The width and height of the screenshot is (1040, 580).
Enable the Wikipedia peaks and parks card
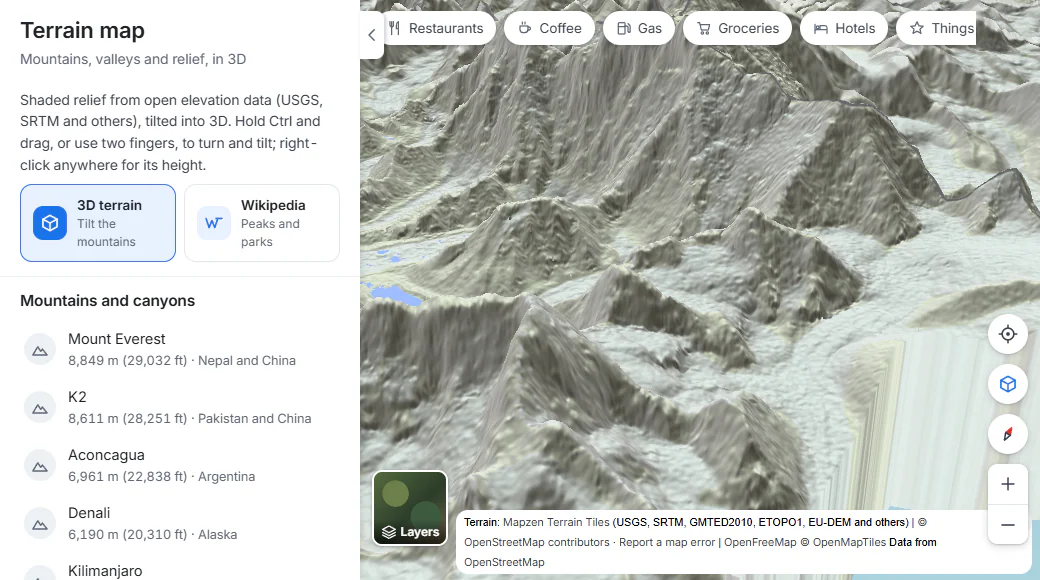click(262, 223)
